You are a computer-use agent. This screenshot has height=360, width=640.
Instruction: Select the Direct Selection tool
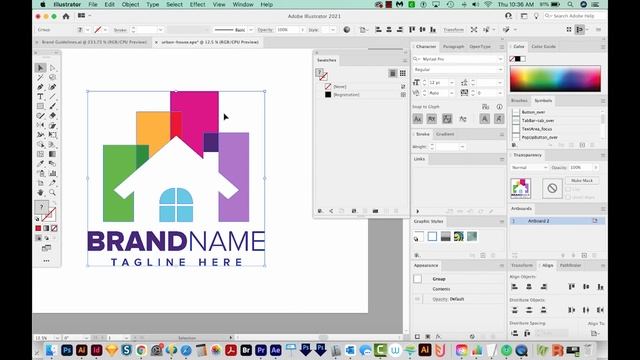[x=53, y=68]
